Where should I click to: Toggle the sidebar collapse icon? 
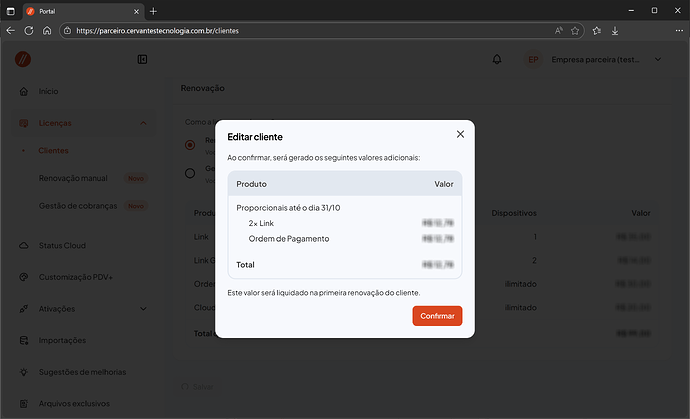(x=143, y=60)
